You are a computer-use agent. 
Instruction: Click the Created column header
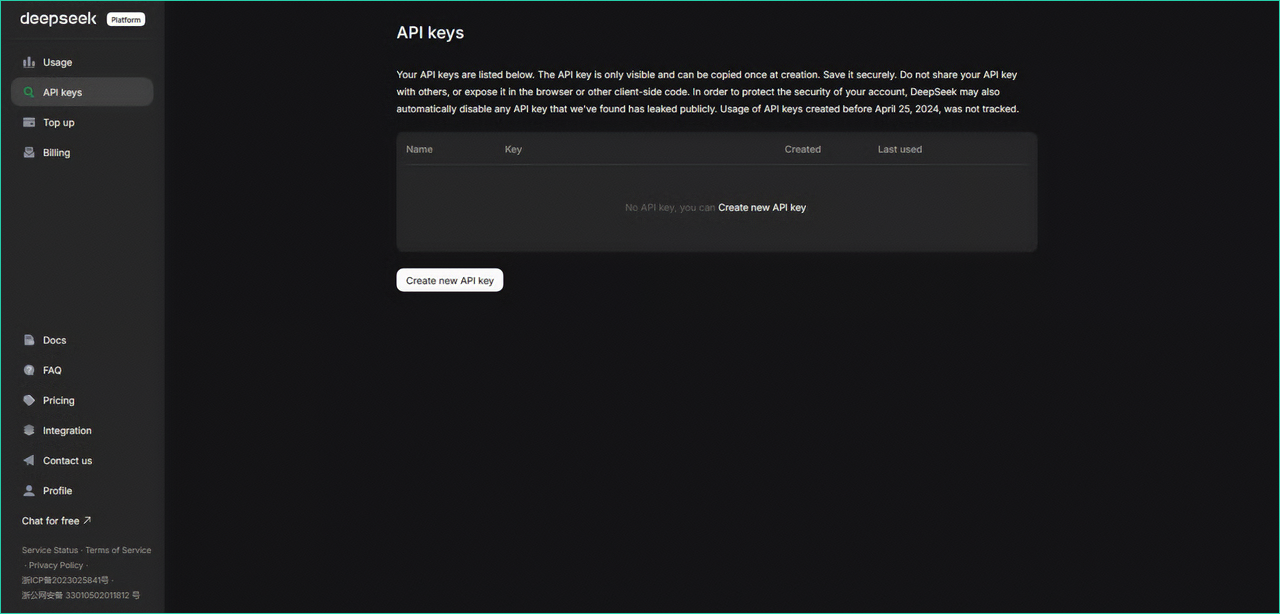[803, 149]
